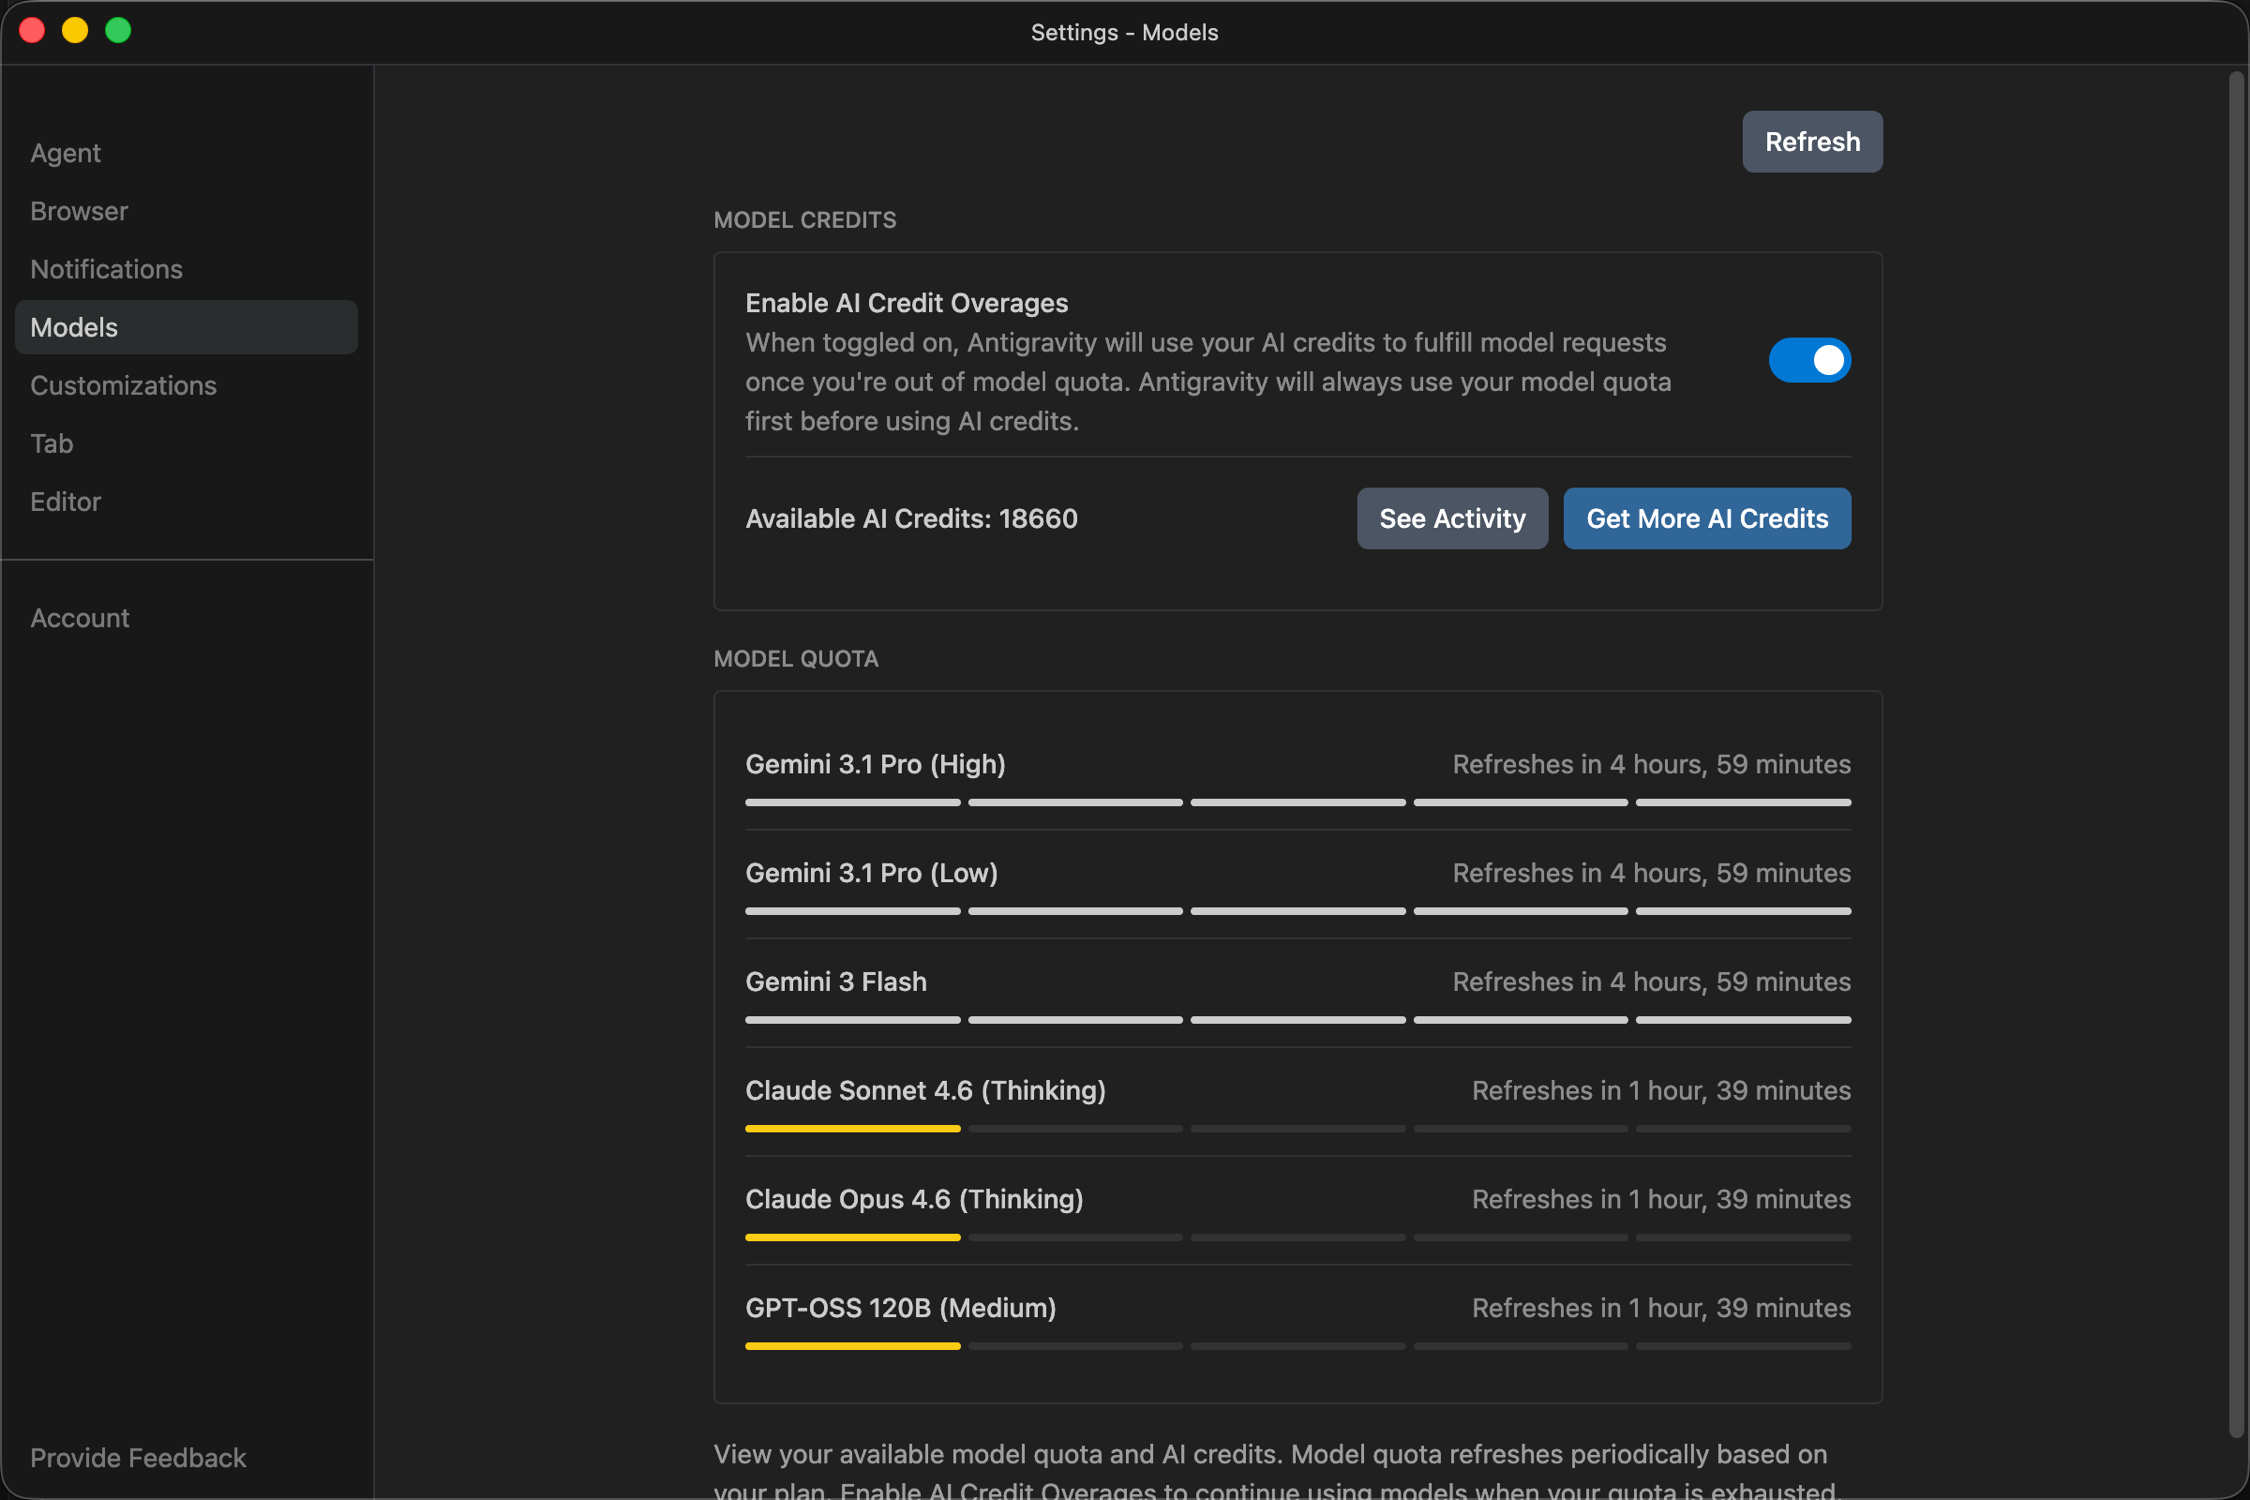
Task: Click the red close window button
Action: pyautogui.click(x=32, y=30)
